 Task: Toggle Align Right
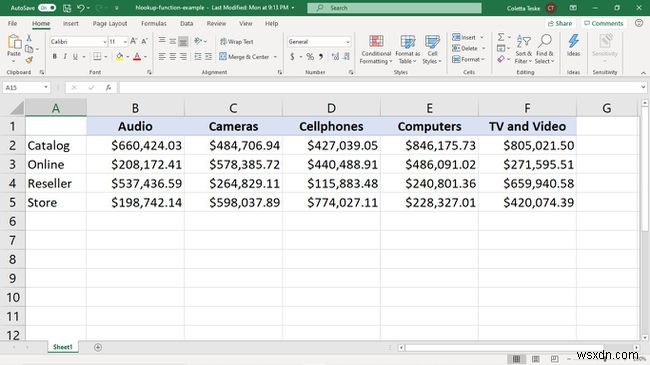click(183, 56)
